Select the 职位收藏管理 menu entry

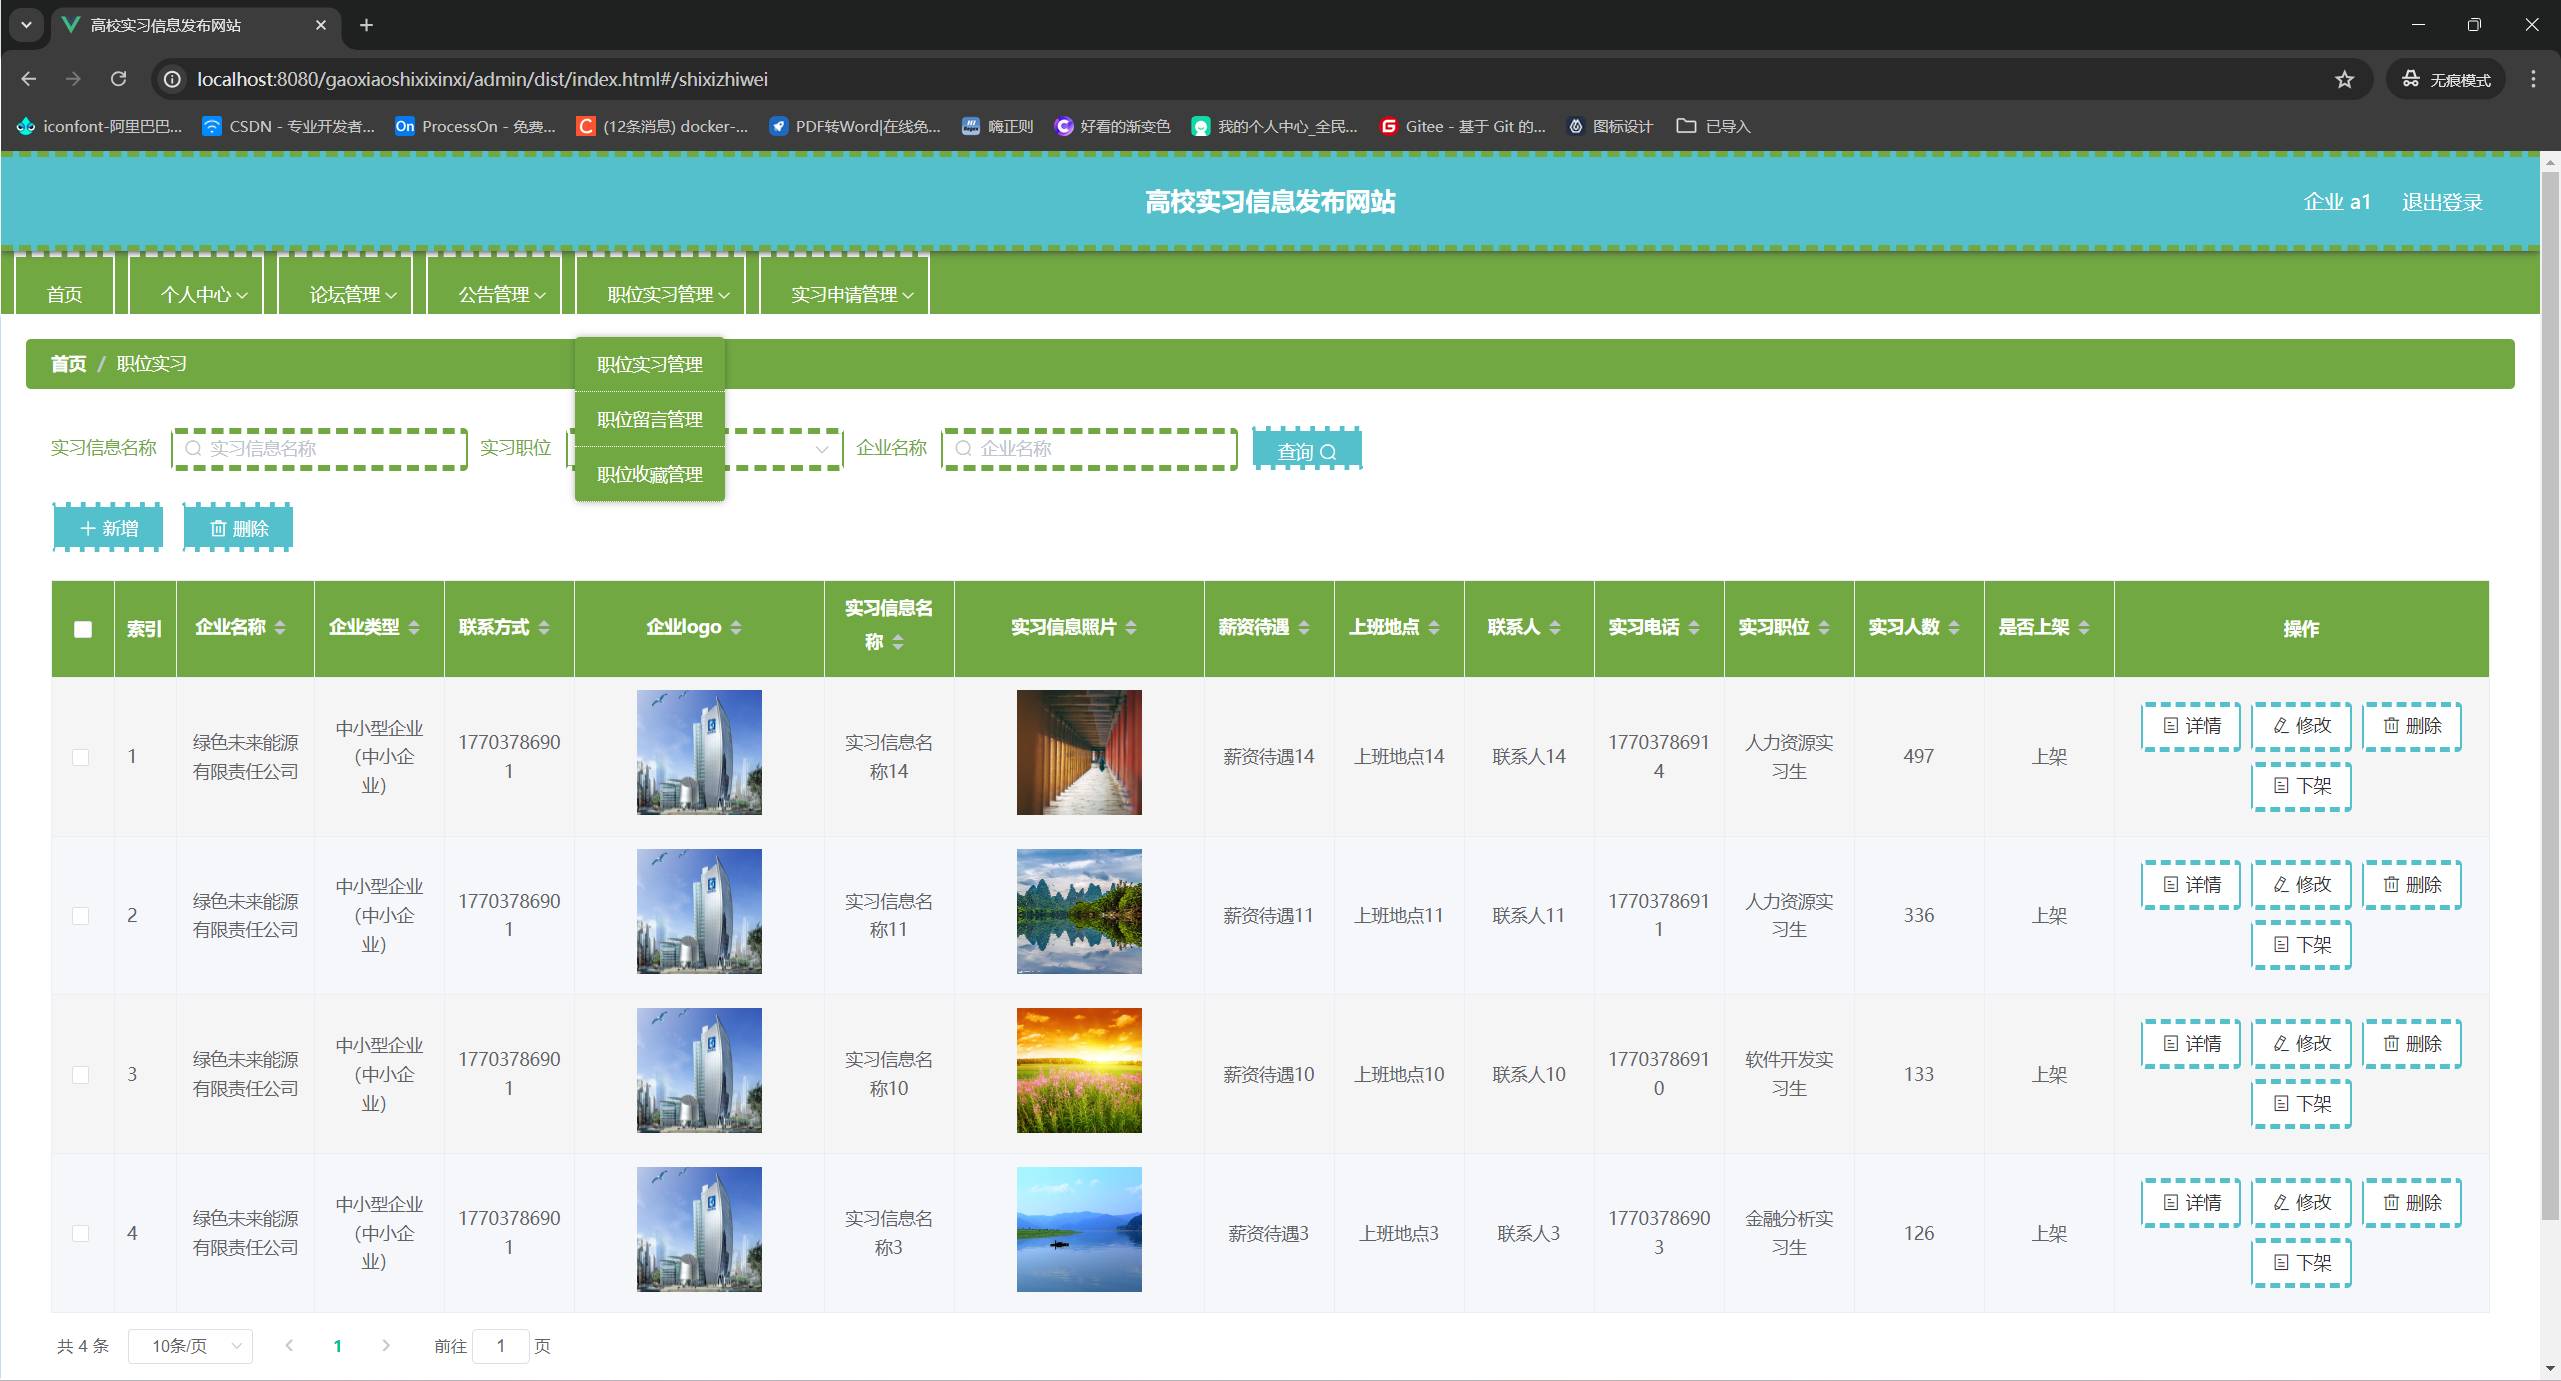coord(650,475)
